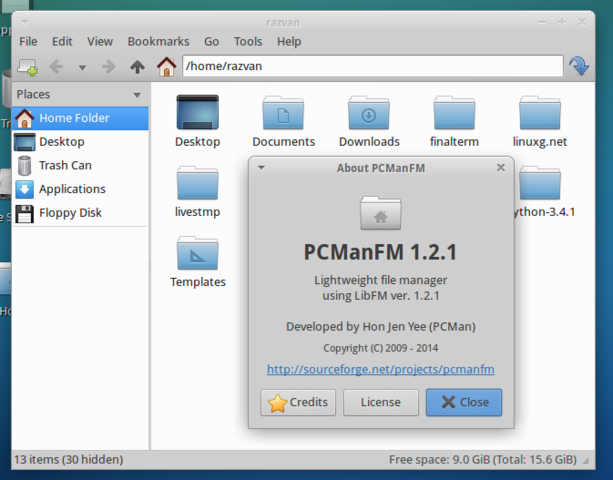Open the navigation history dropdown arrow

coord(82,68)
